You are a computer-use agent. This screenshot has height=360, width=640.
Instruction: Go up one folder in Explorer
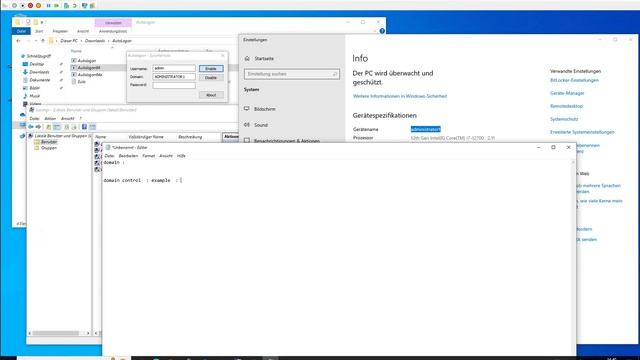pyautogui.click(x=43, y=41)
